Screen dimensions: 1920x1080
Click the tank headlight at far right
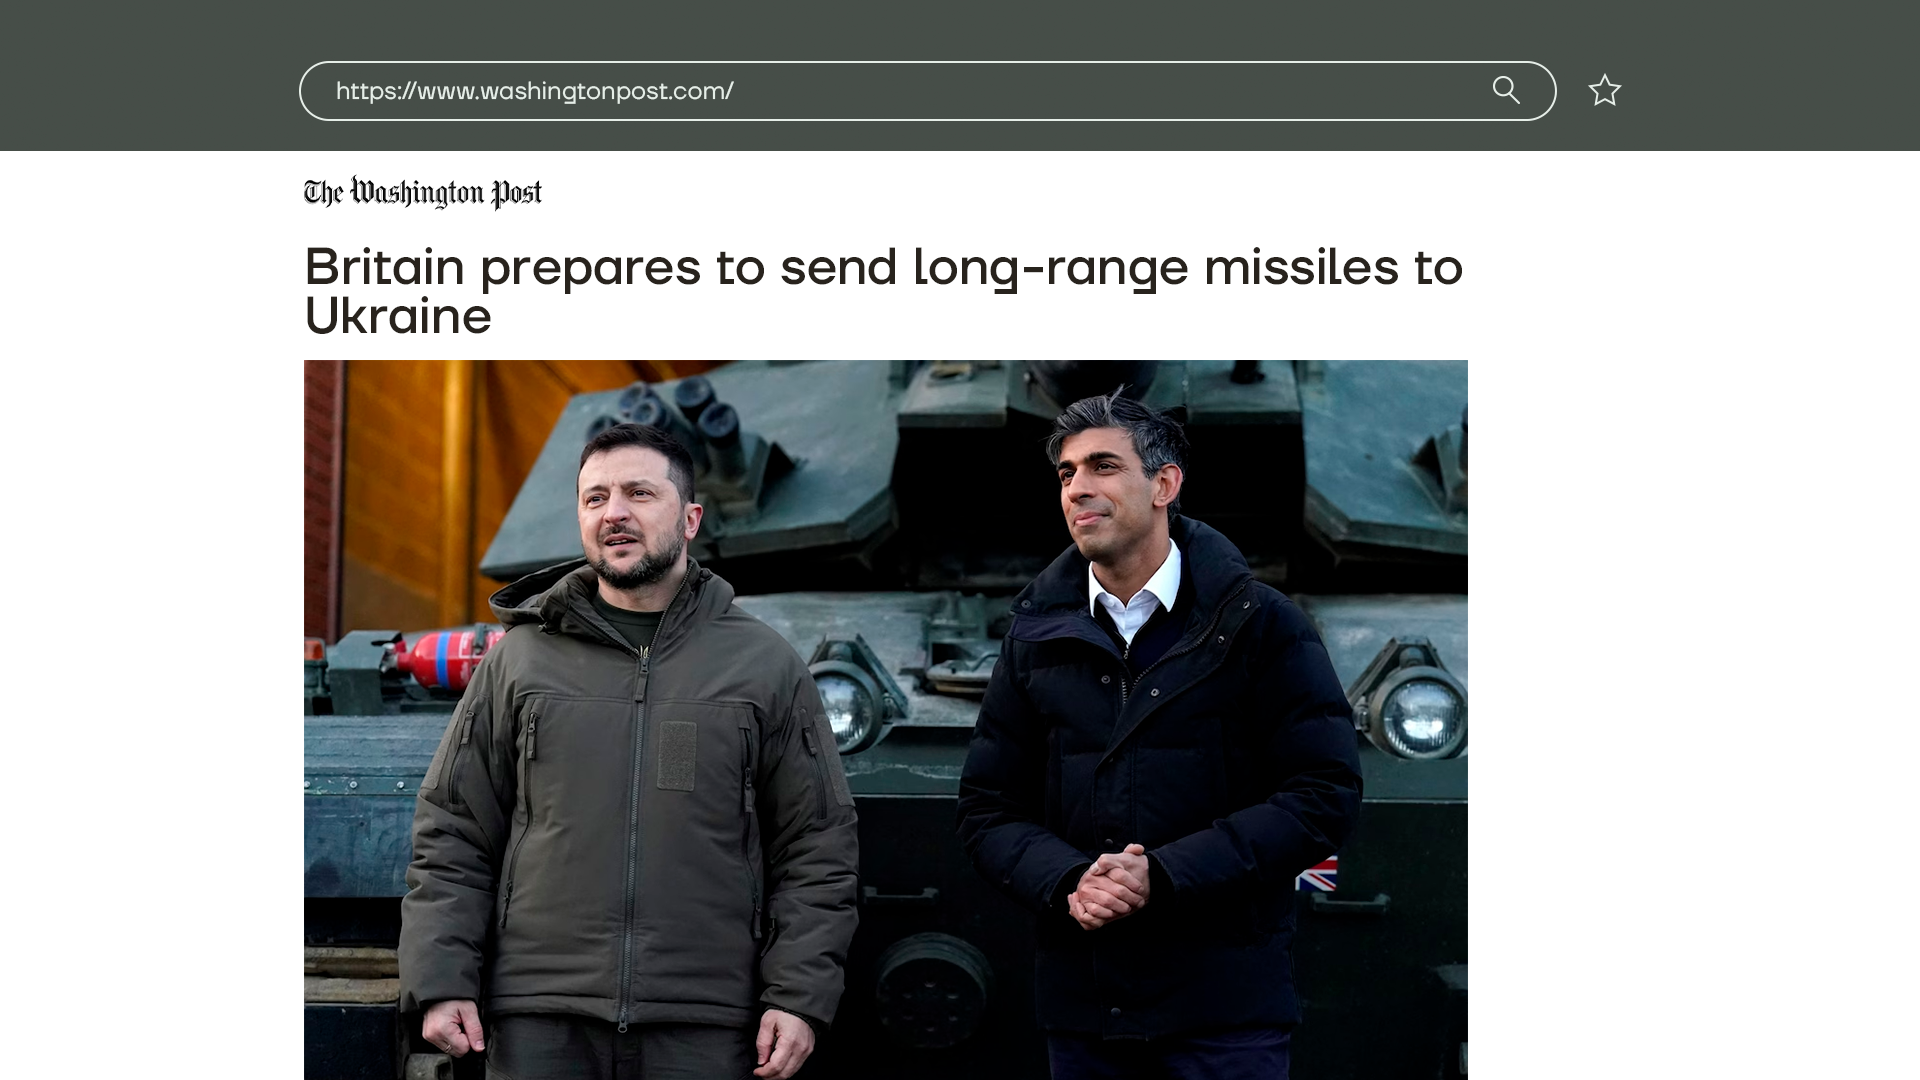1419,714
